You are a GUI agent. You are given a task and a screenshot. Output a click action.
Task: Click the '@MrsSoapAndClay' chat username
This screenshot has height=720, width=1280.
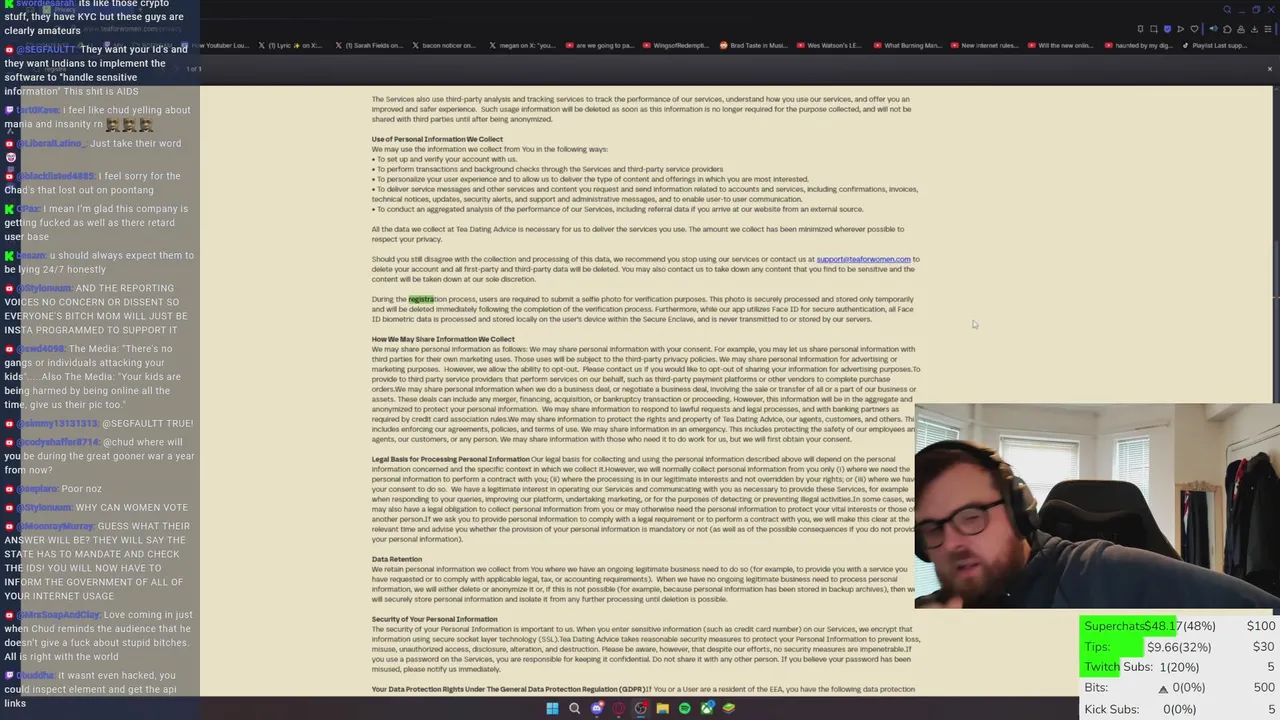(x=57, y=615)
